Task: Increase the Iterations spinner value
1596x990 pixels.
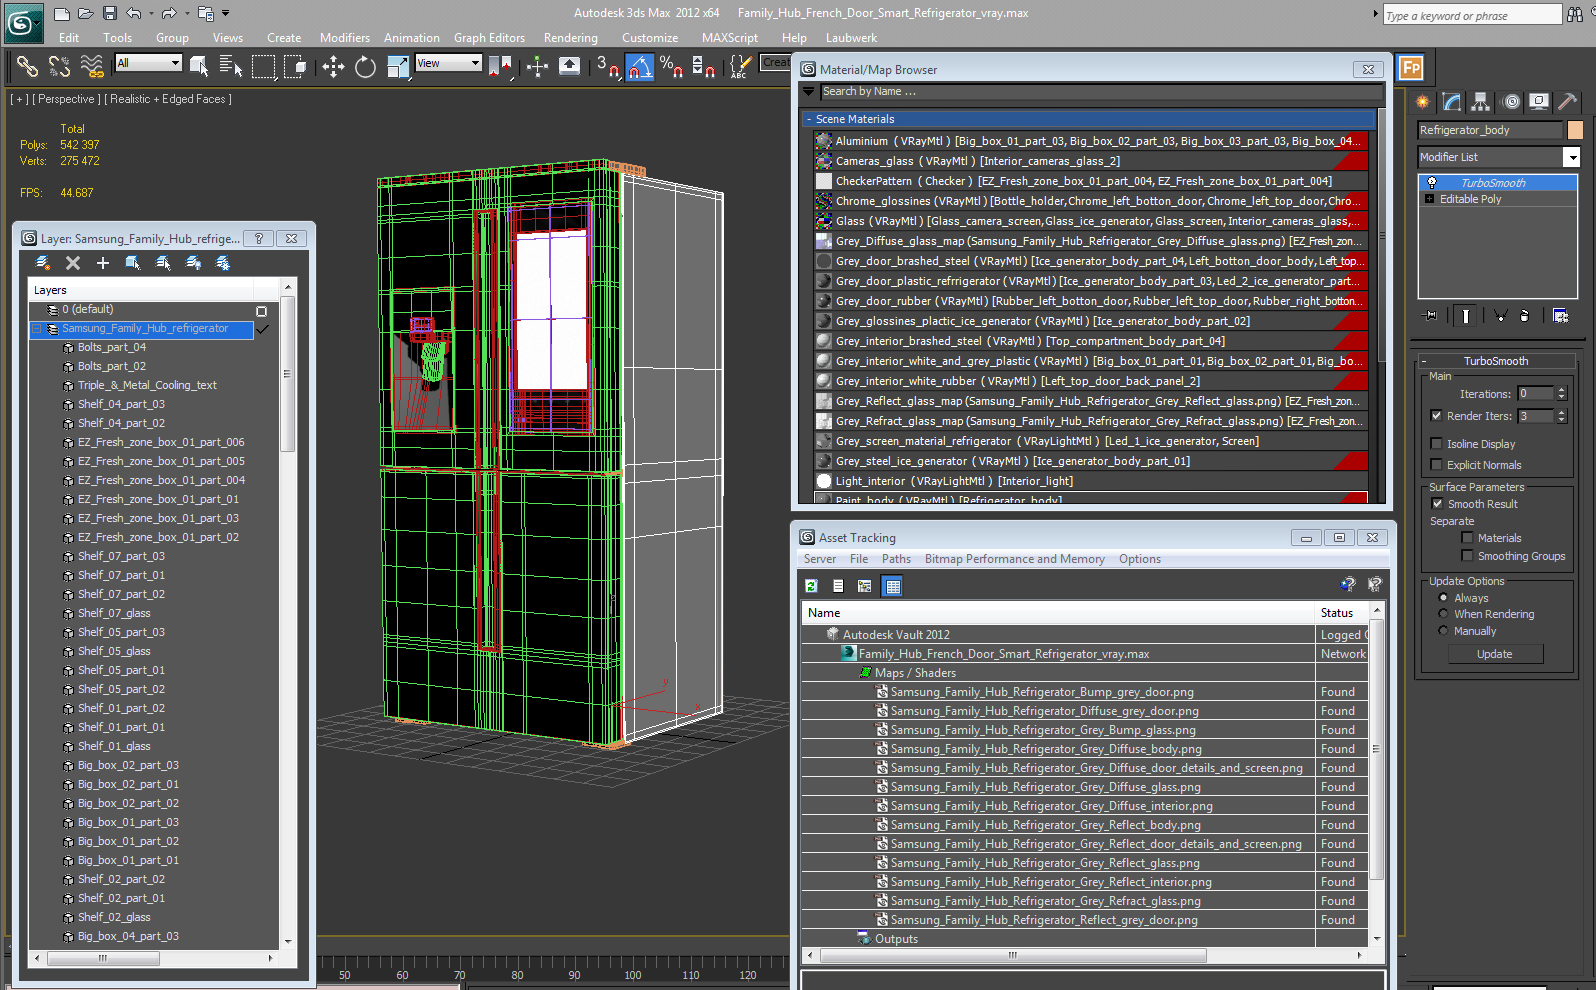Action: pos(1561,390)
